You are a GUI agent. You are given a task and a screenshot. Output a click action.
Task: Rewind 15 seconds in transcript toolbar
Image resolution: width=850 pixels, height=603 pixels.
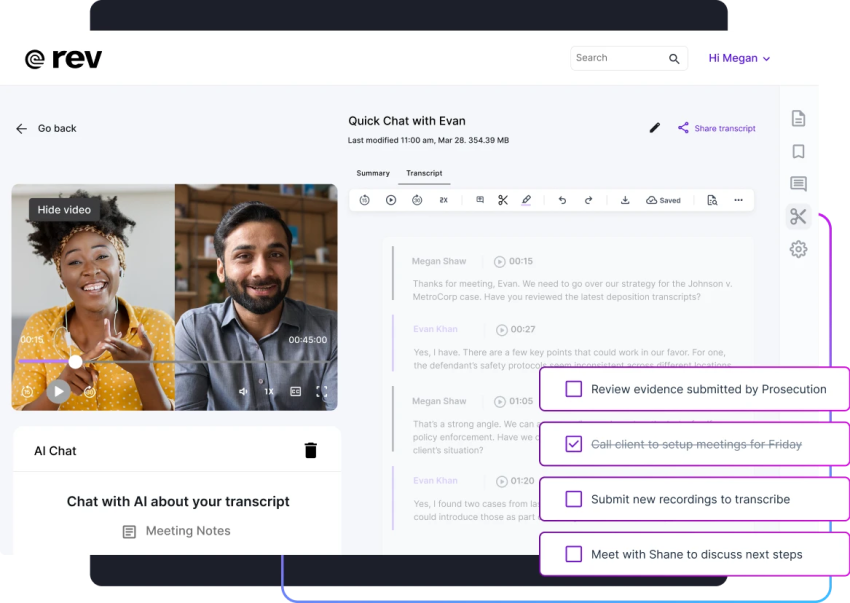pos(364,200)
